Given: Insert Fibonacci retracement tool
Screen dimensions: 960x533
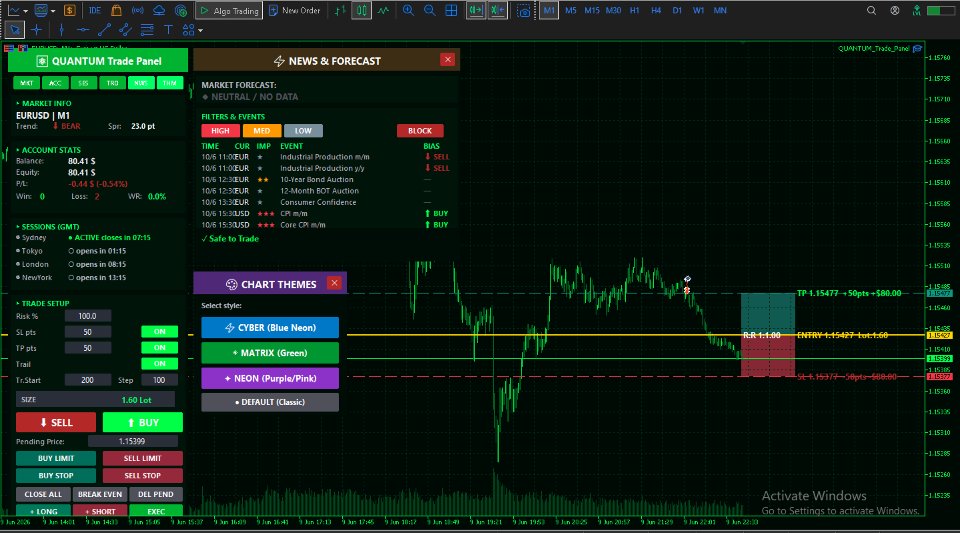Looking at the screenshot, I should click(x=147, y=29).
